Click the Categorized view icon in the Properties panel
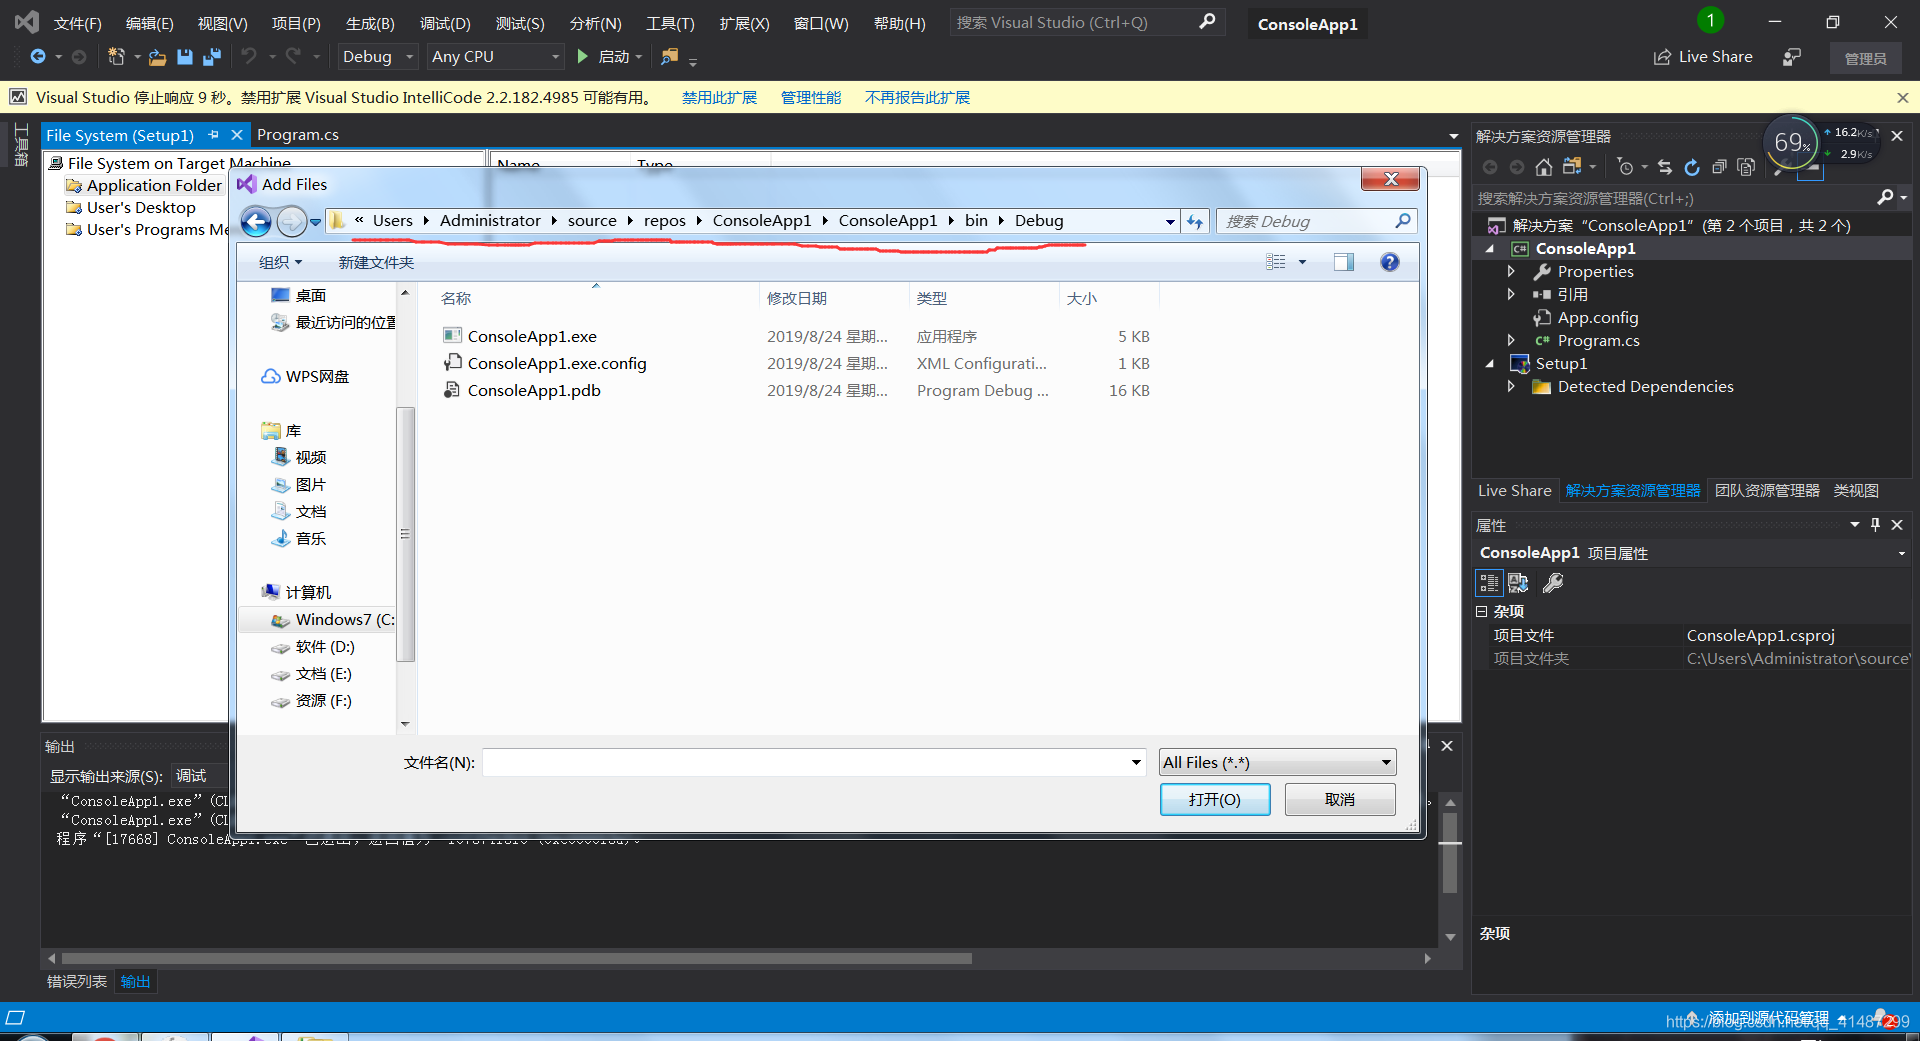1920x1041 pixels. pos(1489,583)
